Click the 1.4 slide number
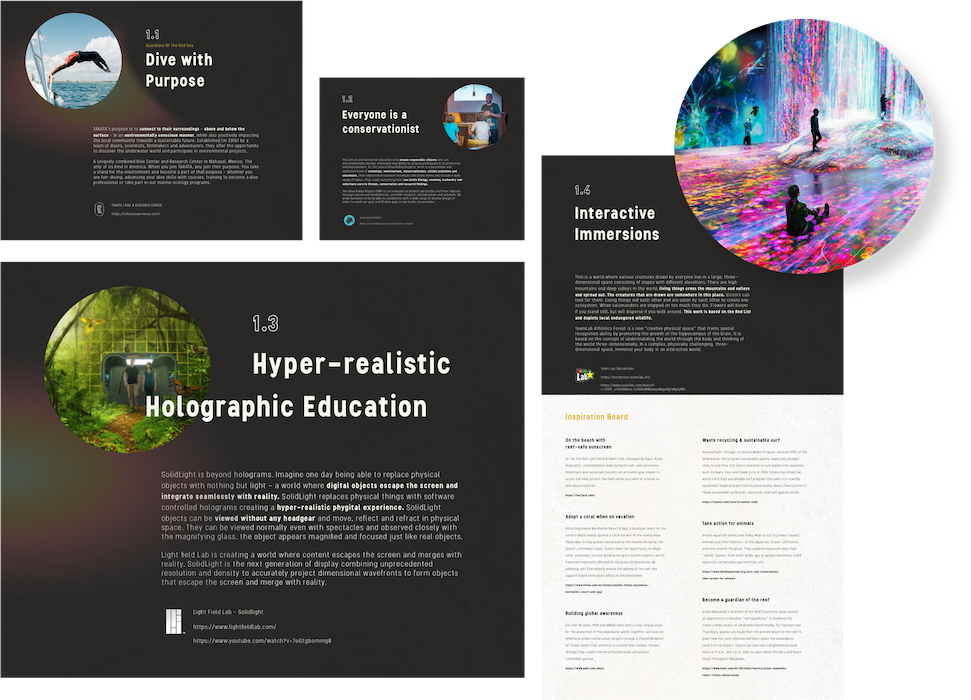 coord(581,190)
